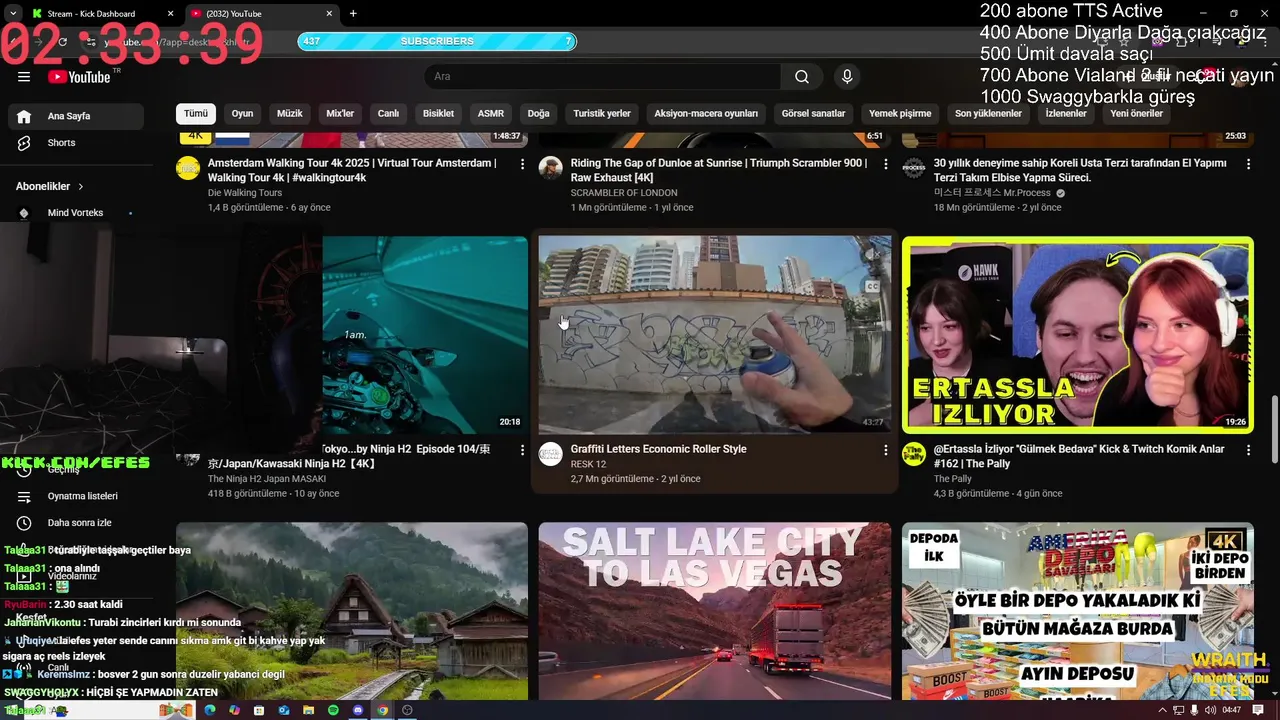Open OBS Studio from taskbar
The width and height of the screenshot is (1280, 720).
click(x=407, y=710)
